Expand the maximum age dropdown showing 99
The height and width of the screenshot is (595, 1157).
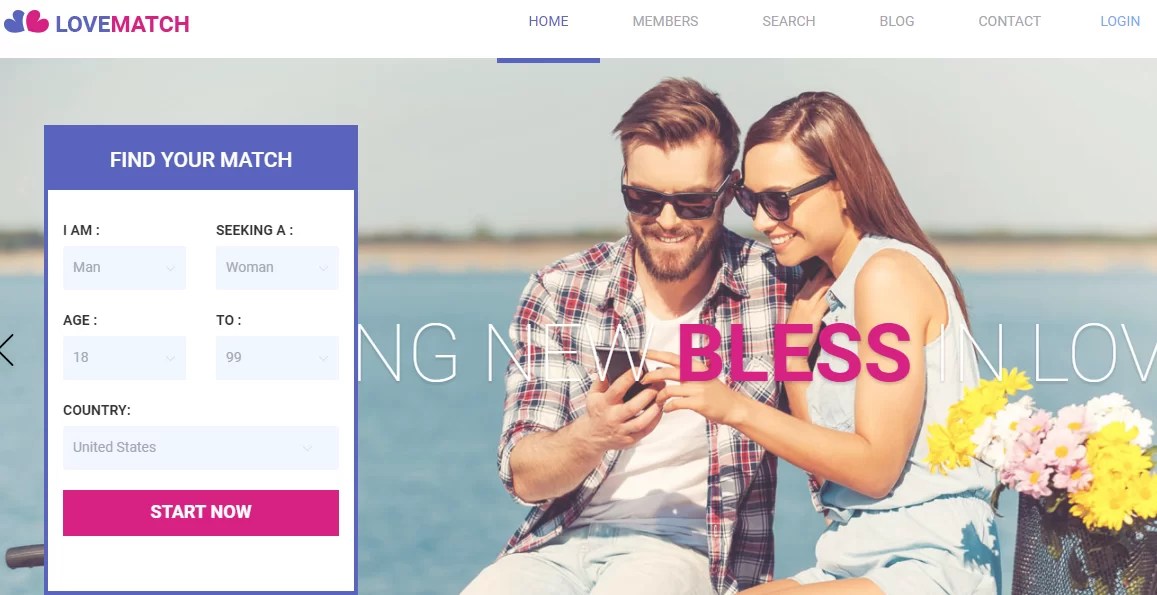tap(277, 357)
